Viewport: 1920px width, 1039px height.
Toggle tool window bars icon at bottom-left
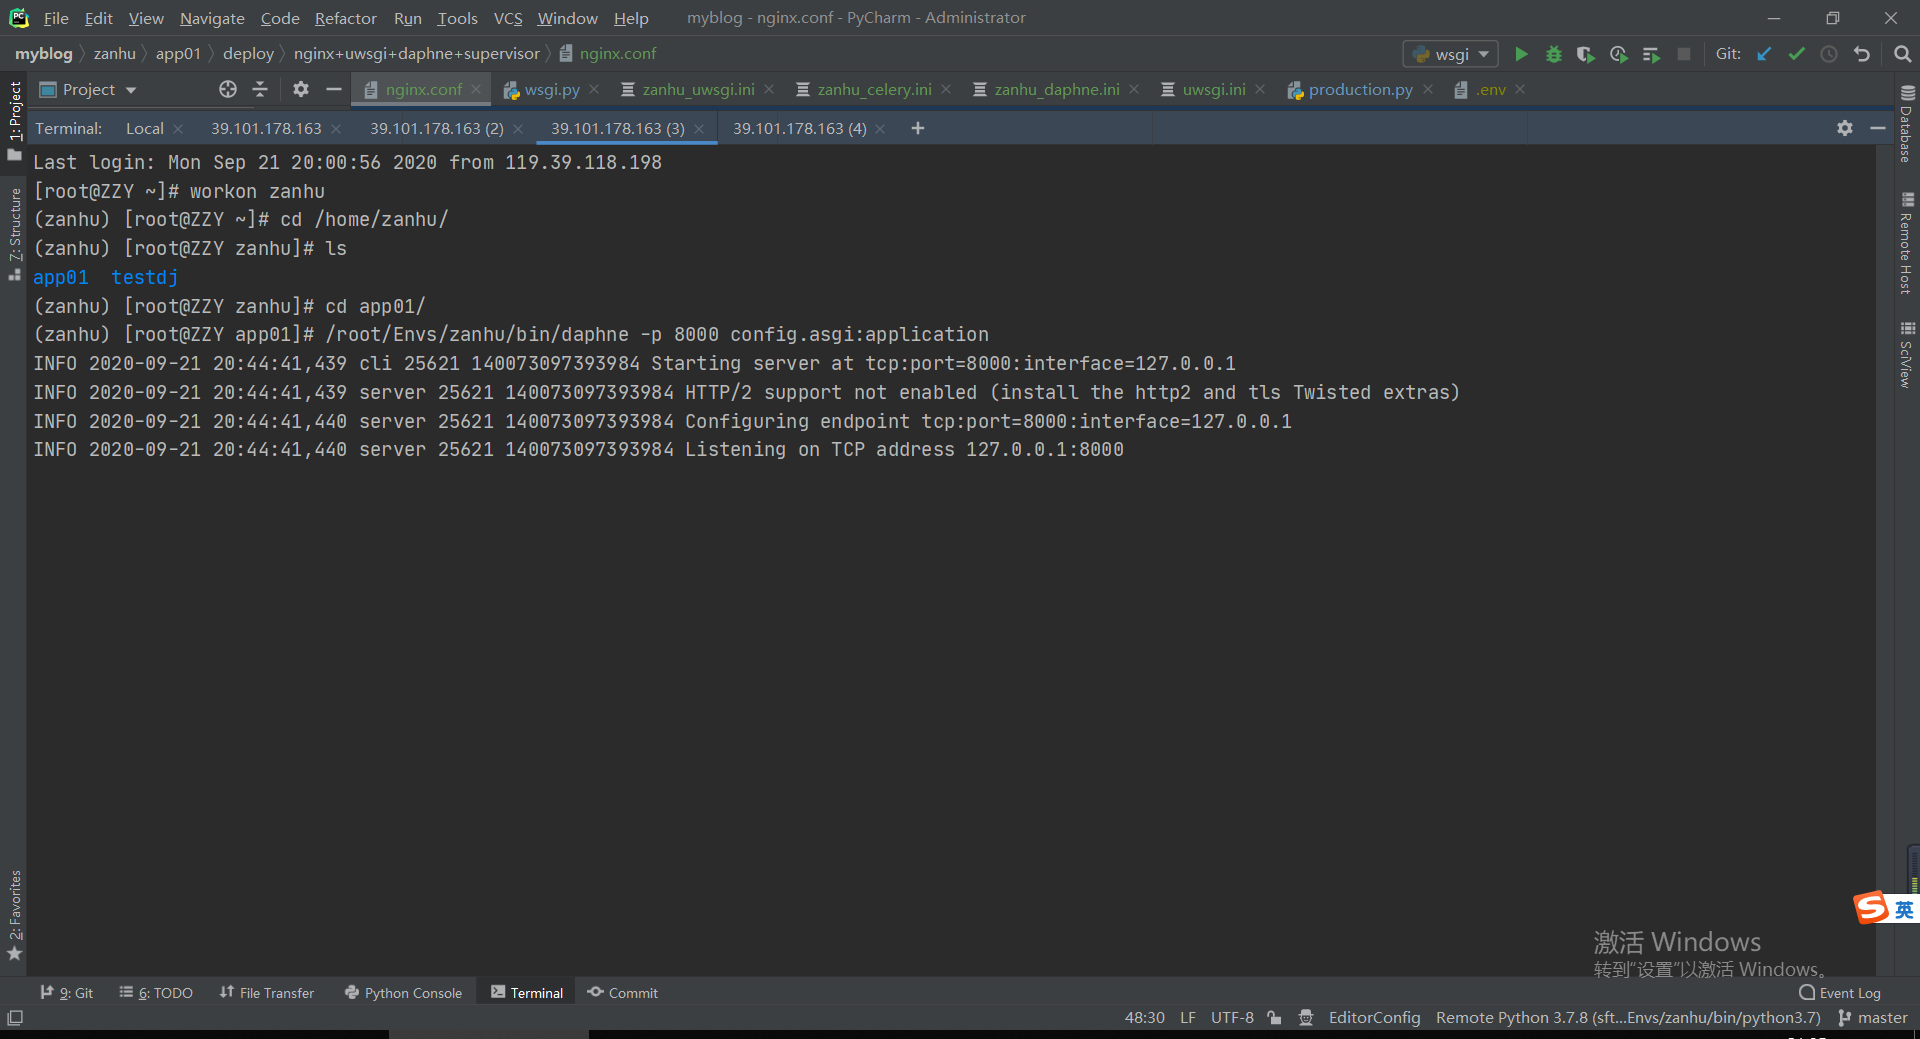[x=15, y=1017]
